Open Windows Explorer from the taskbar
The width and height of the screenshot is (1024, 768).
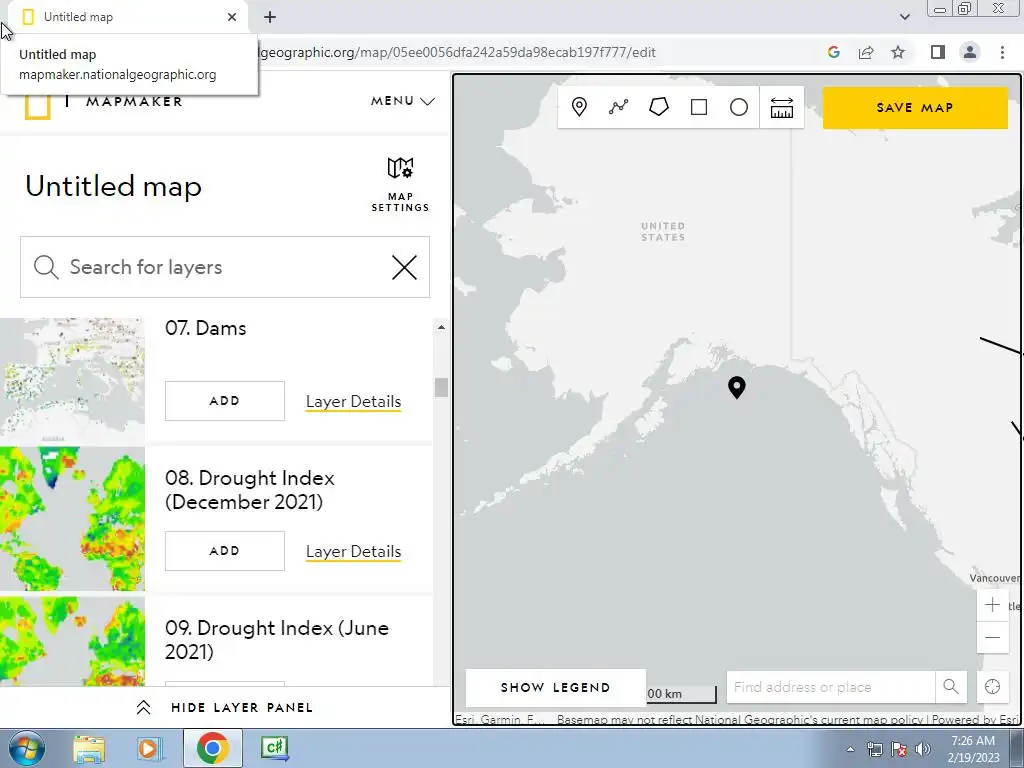[x=89, y=748]
